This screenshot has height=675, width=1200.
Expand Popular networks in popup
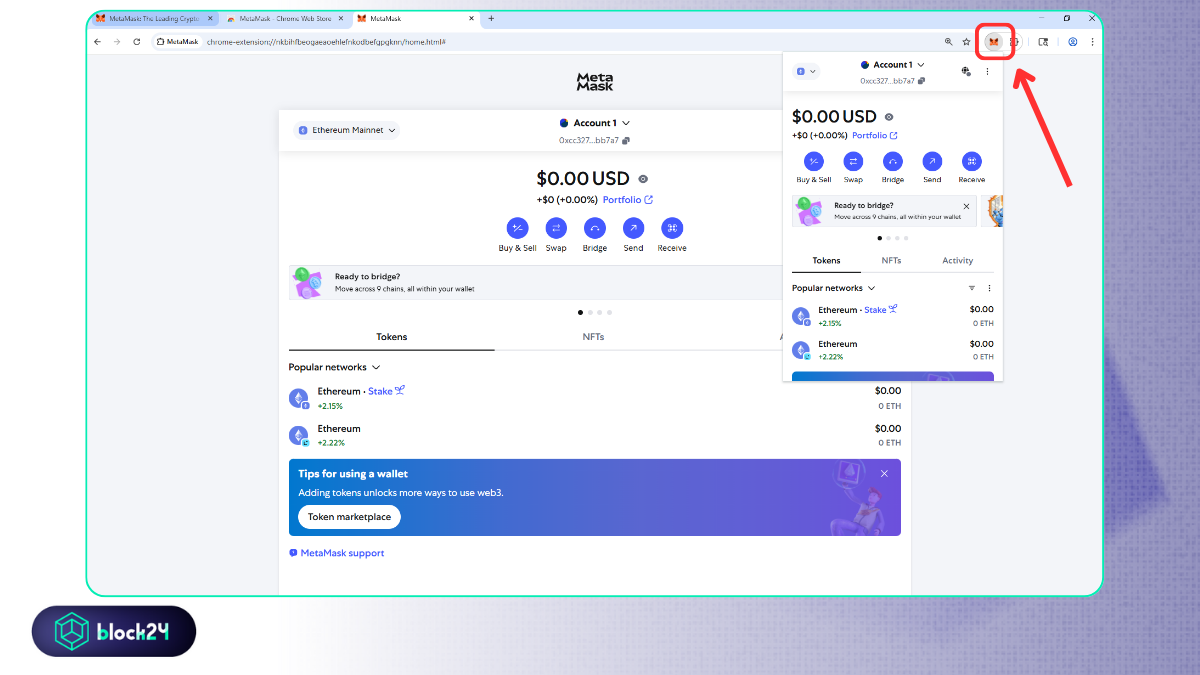[834, 288]
